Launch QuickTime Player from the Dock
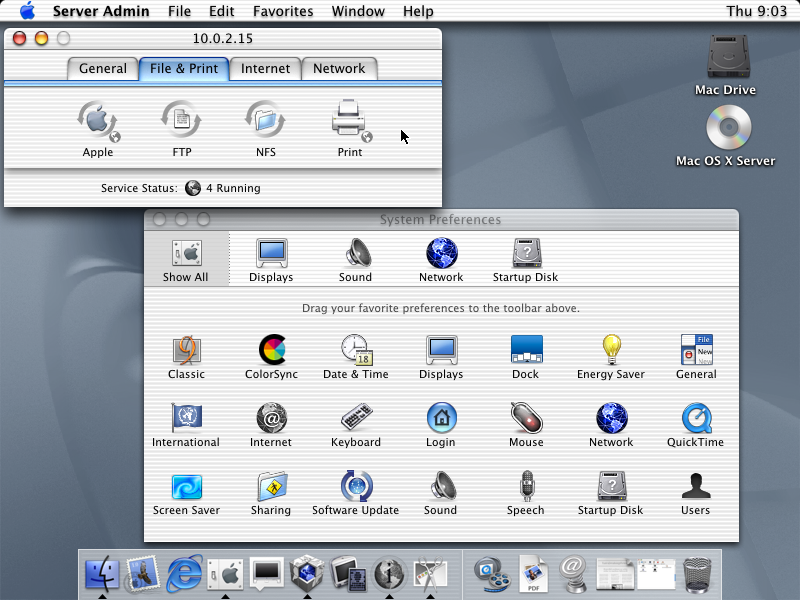Screen dimensions: 800x600 pos(492,574)
